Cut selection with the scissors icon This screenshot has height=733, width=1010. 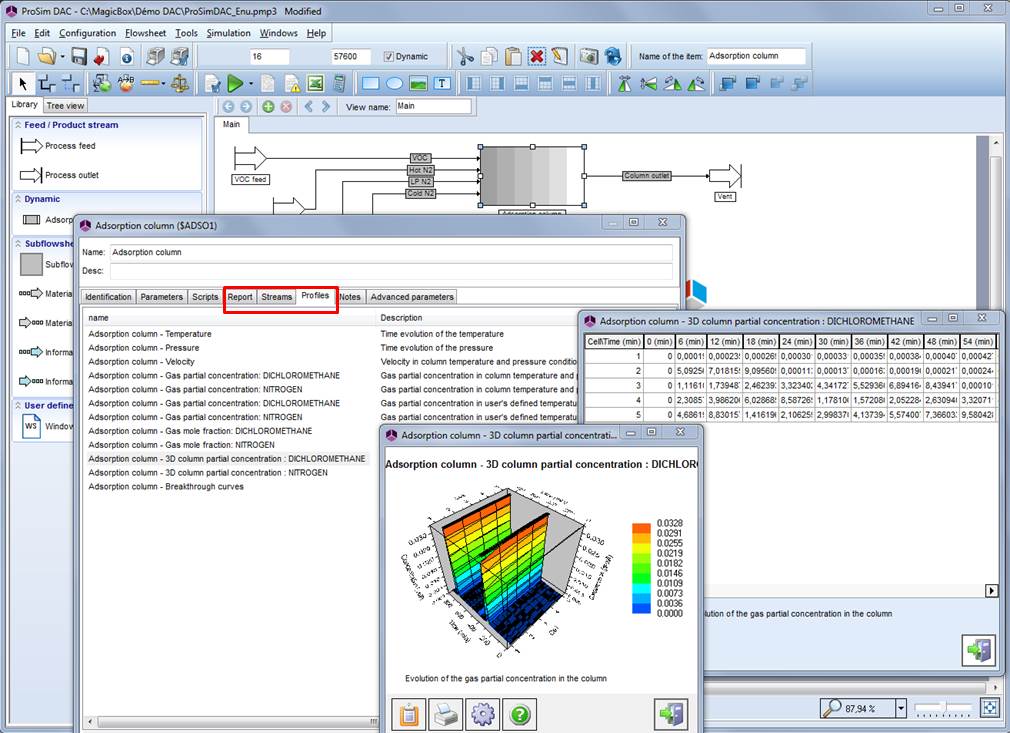pyautogui.click(x=464, y=57)
